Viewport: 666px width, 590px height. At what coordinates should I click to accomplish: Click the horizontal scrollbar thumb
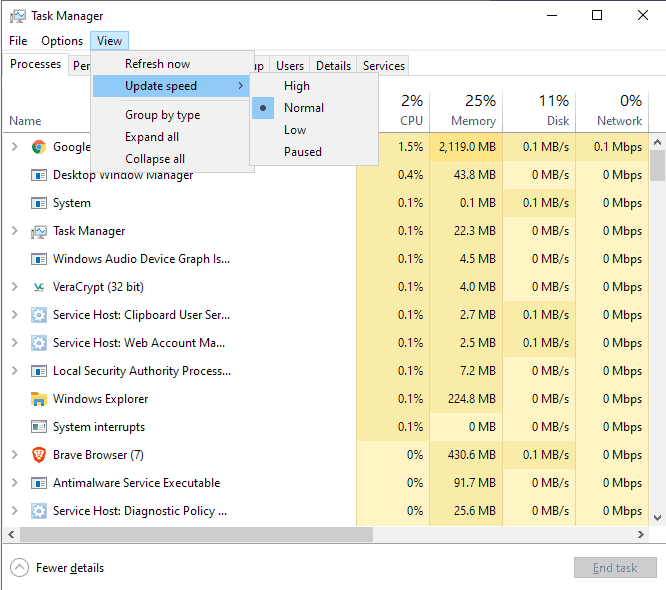point(196,534)
